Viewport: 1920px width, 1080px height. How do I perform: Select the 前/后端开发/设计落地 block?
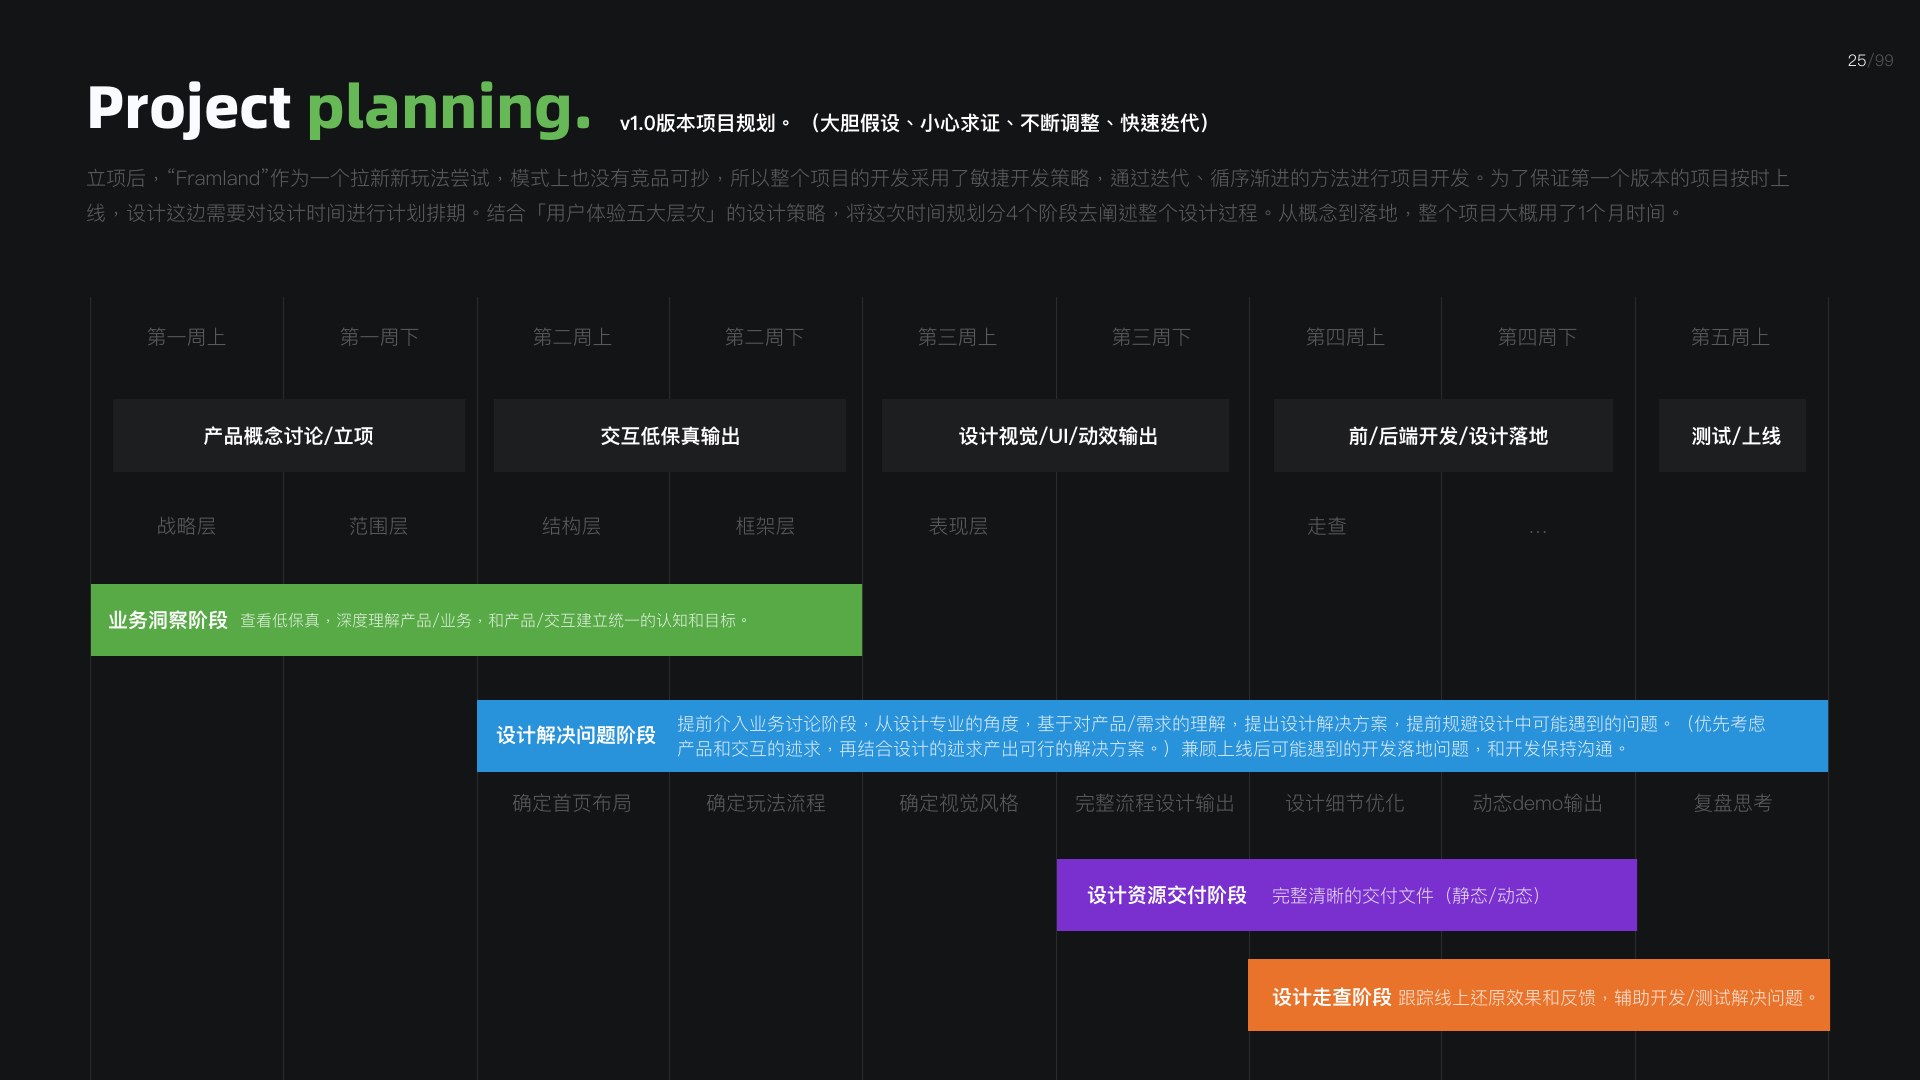pos(1443,436)
